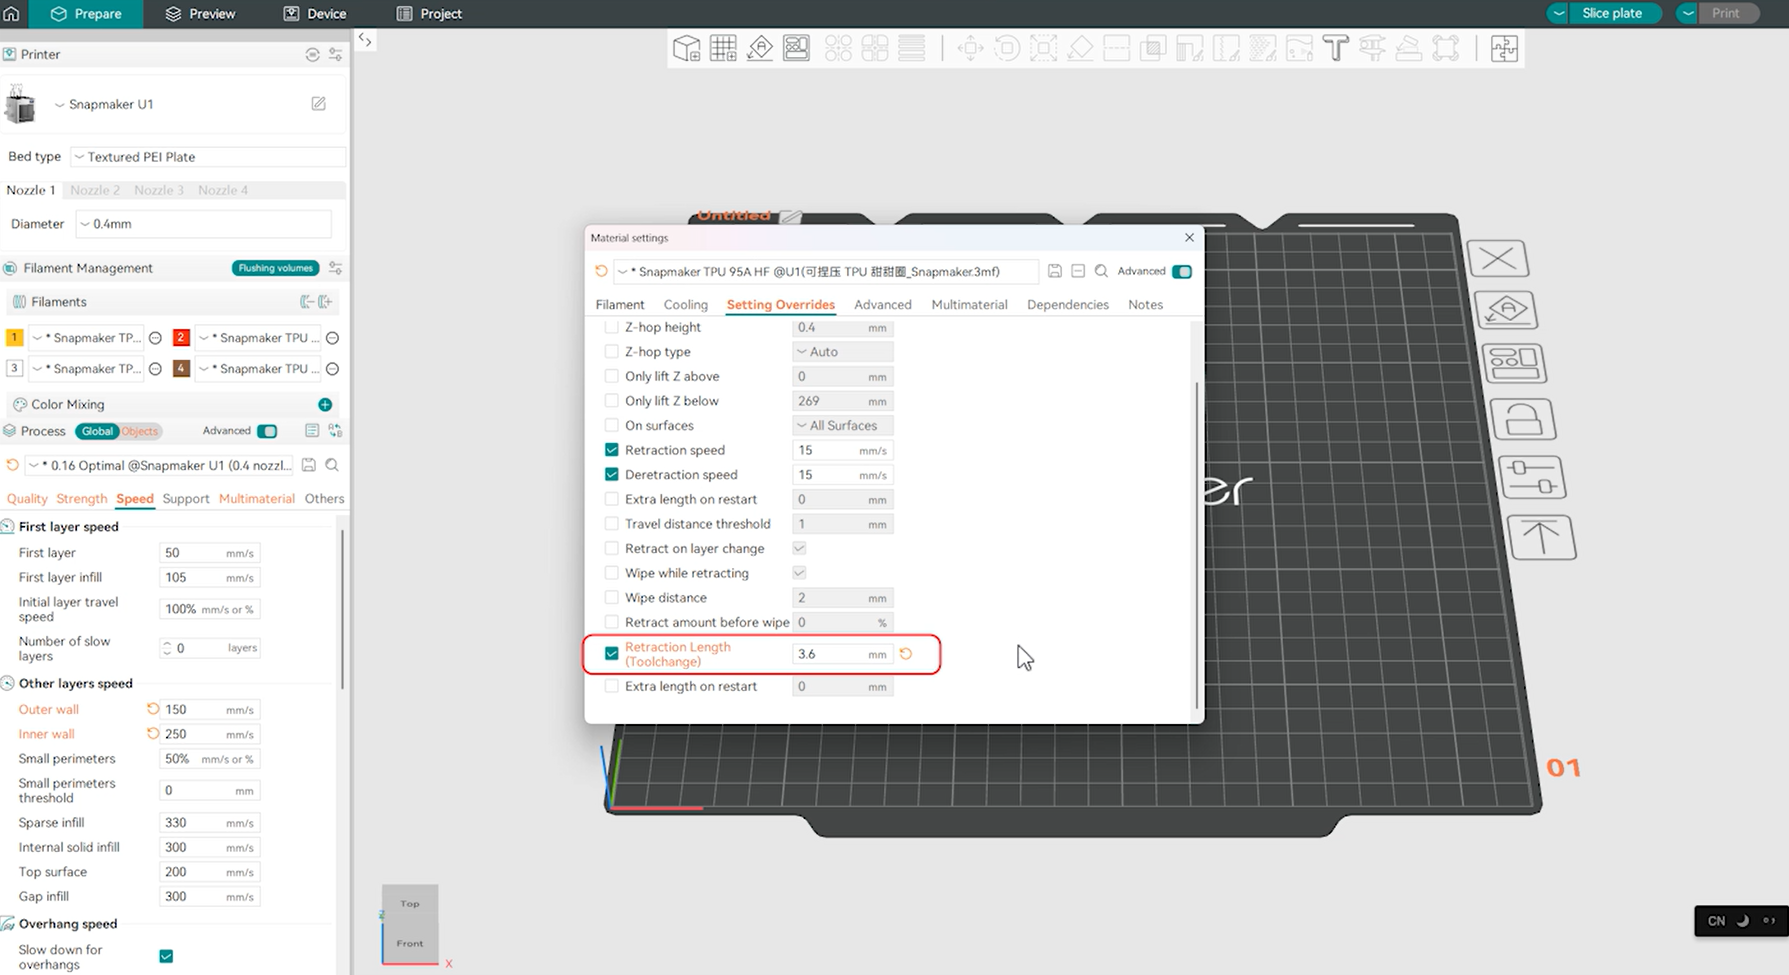1789x975 pixels.
Task: Click the Home icon in top bar
Action: pyautogui.click(x=12, y=14)
